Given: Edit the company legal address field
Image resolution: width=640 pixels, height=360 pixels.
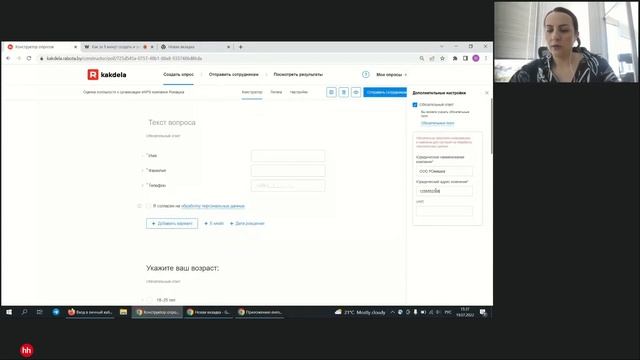Looking at the screenshot, I should pos(444,191).
